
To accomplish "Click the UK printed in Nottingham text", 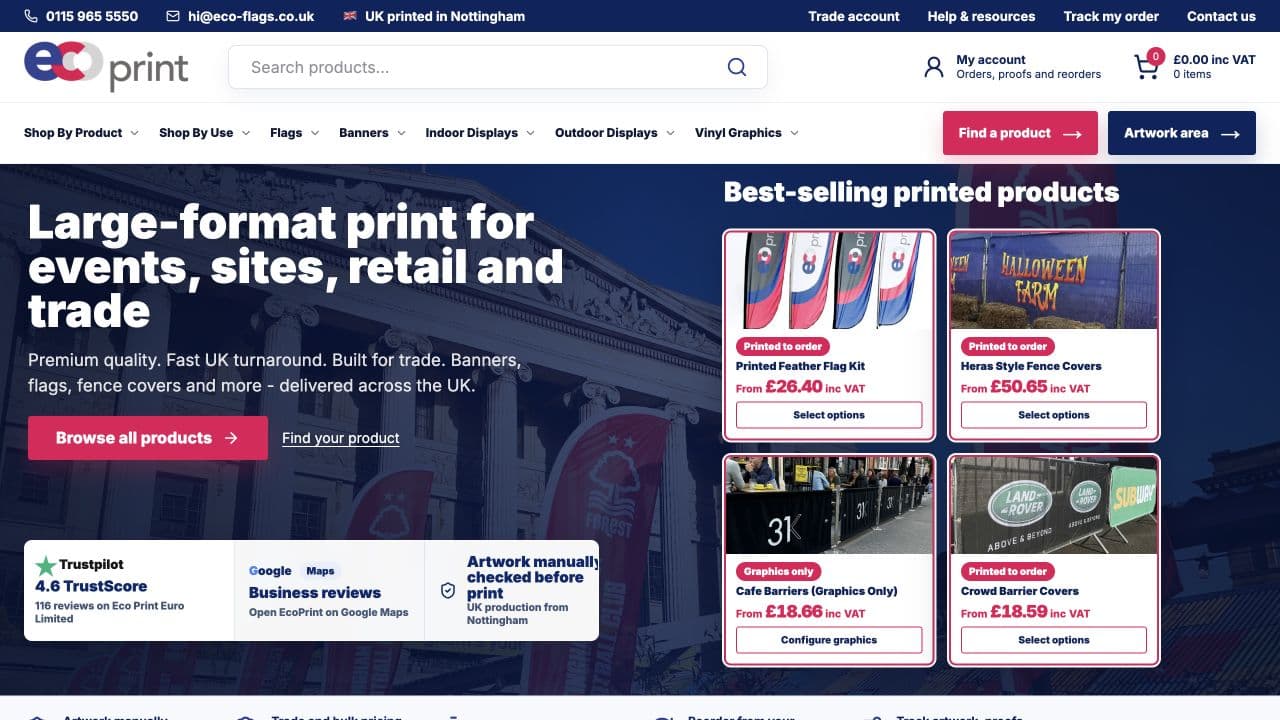I will (x=445, y=16).
